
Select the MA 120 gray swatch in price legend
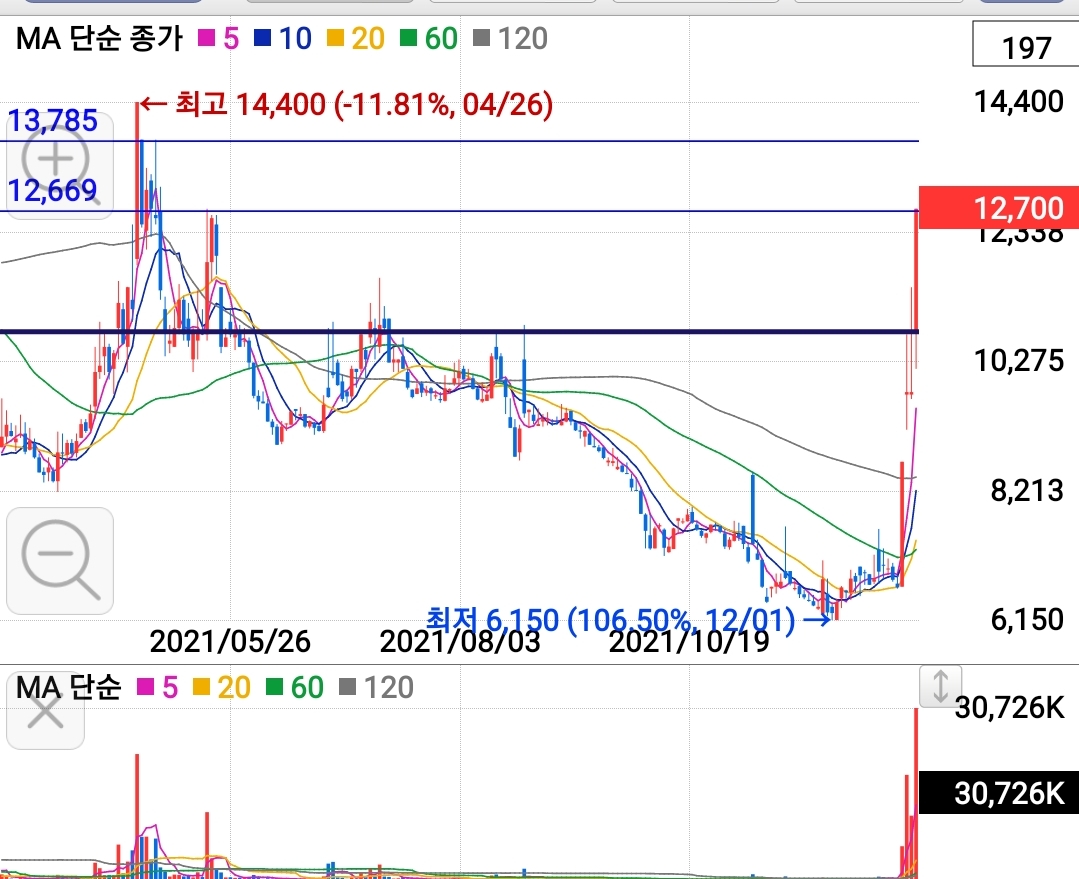point(482,38)
